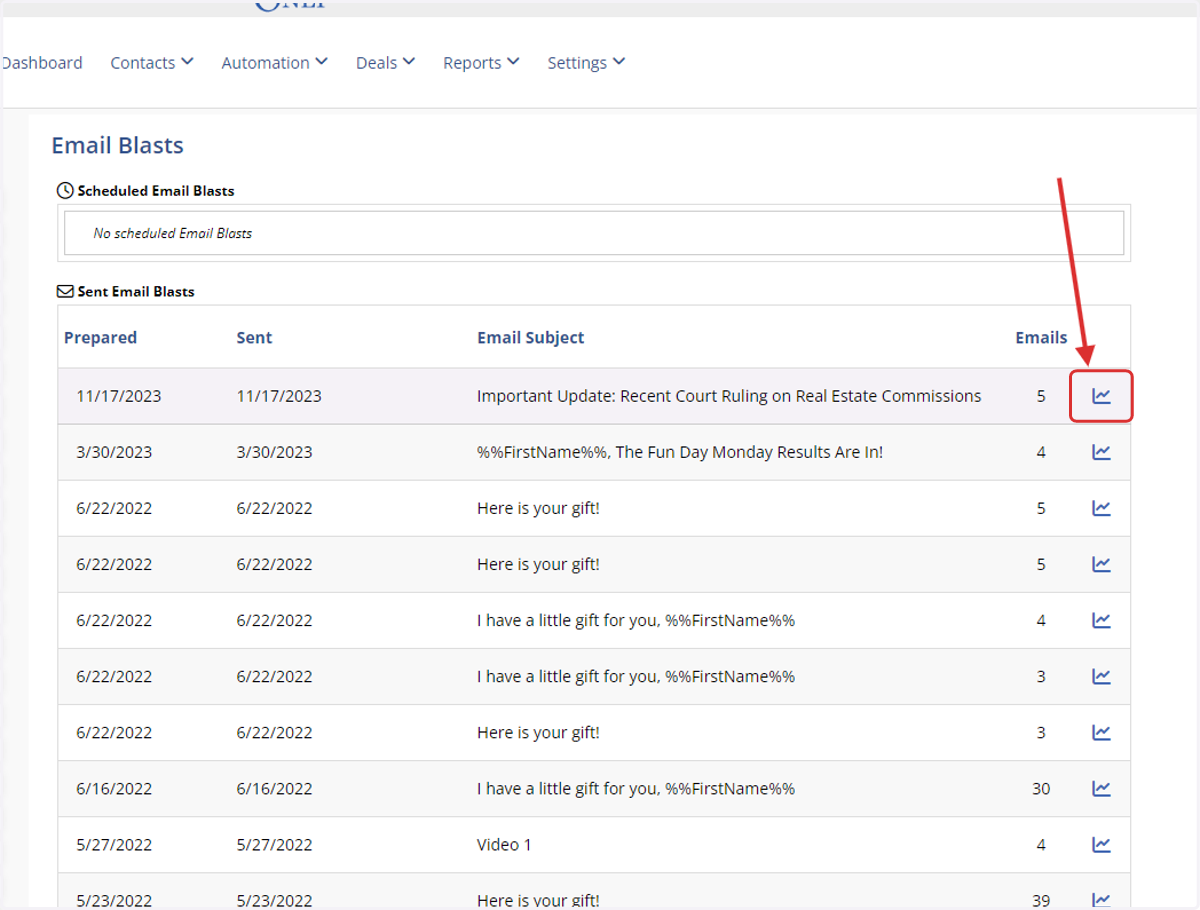
Task: Expand the Settings dropdown menu
Action: pos(586,63)
